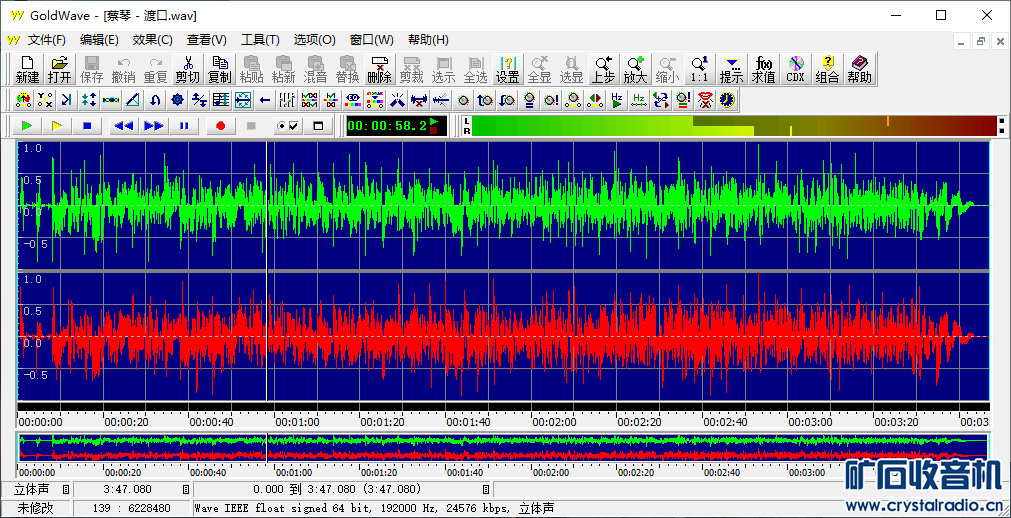Click inside the green left channel waveform
The image size is (1011, 518).
click(x=504, y=206)
